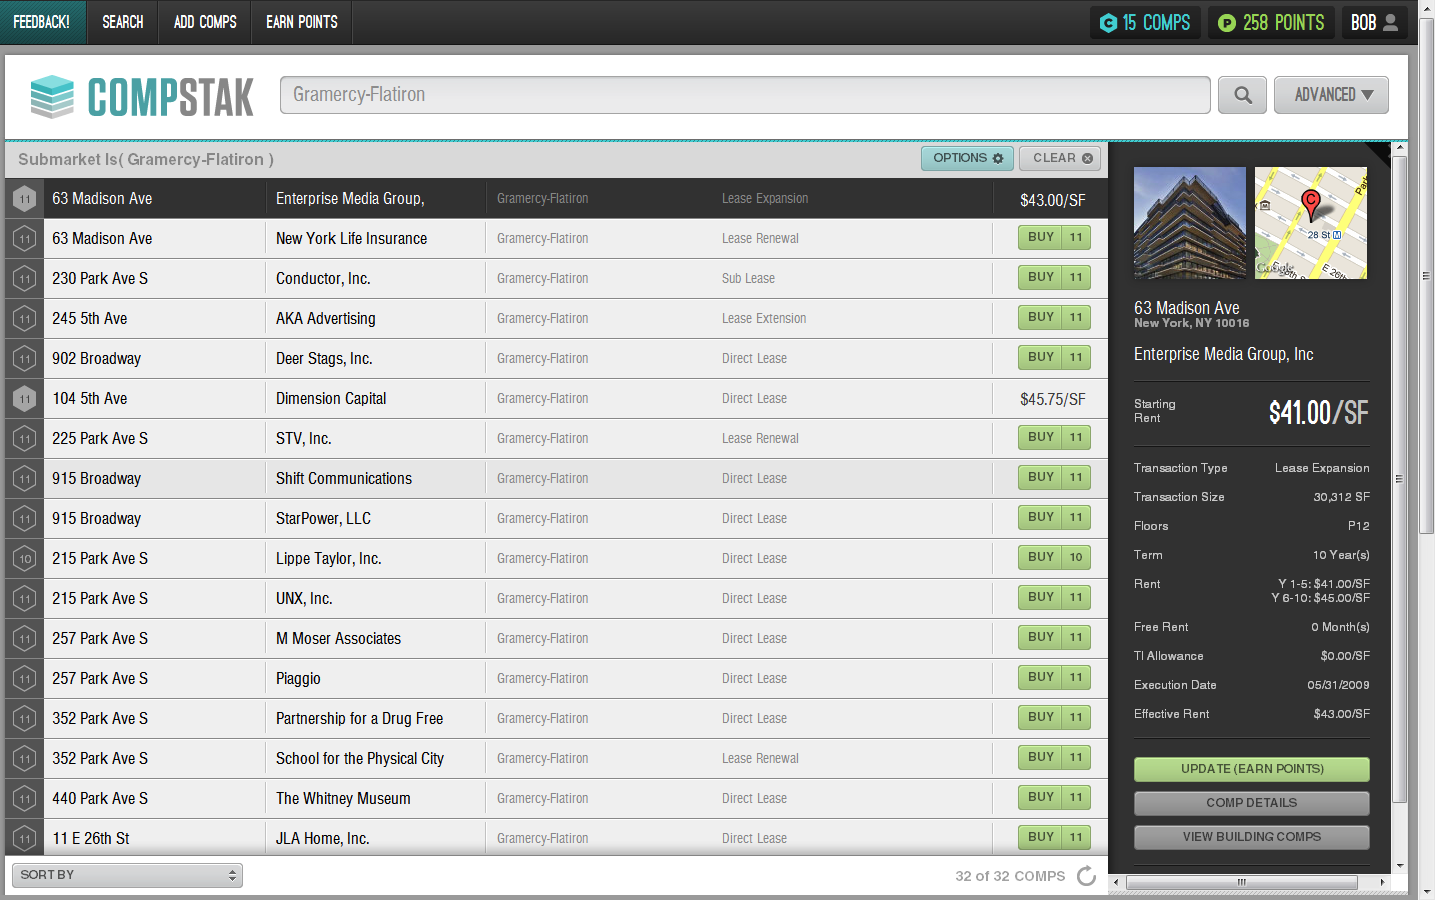This screenshot has height=900, width=1435.
Task: Click the detail panel vertical scrollbar
Action: coord(1400,480)
